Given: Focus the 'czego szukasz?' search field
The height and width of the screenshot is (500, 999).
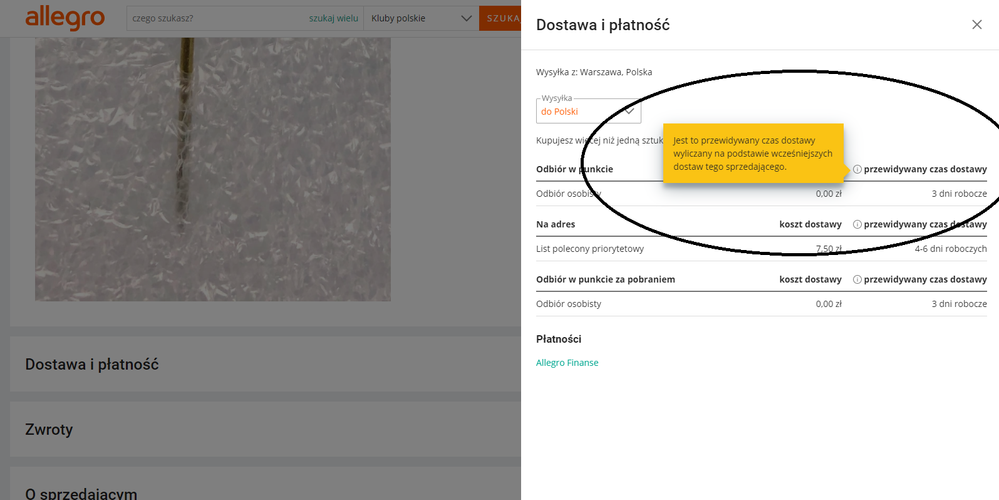Looking at the screenshot, I should 217,18.
